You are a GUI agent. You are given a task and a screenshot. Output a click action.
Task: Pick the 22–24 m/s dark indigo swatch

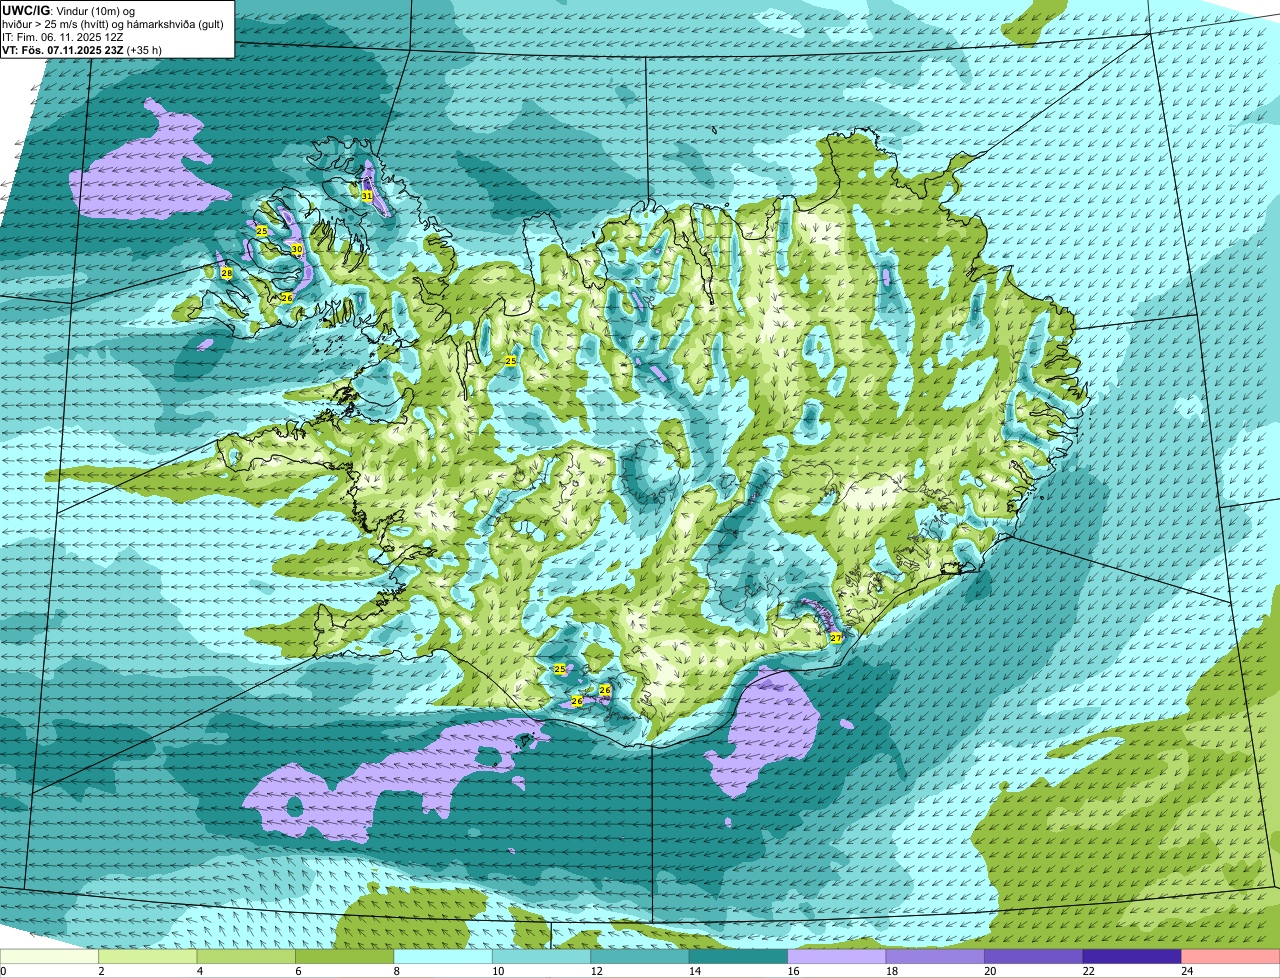(x=1132, y=957)
